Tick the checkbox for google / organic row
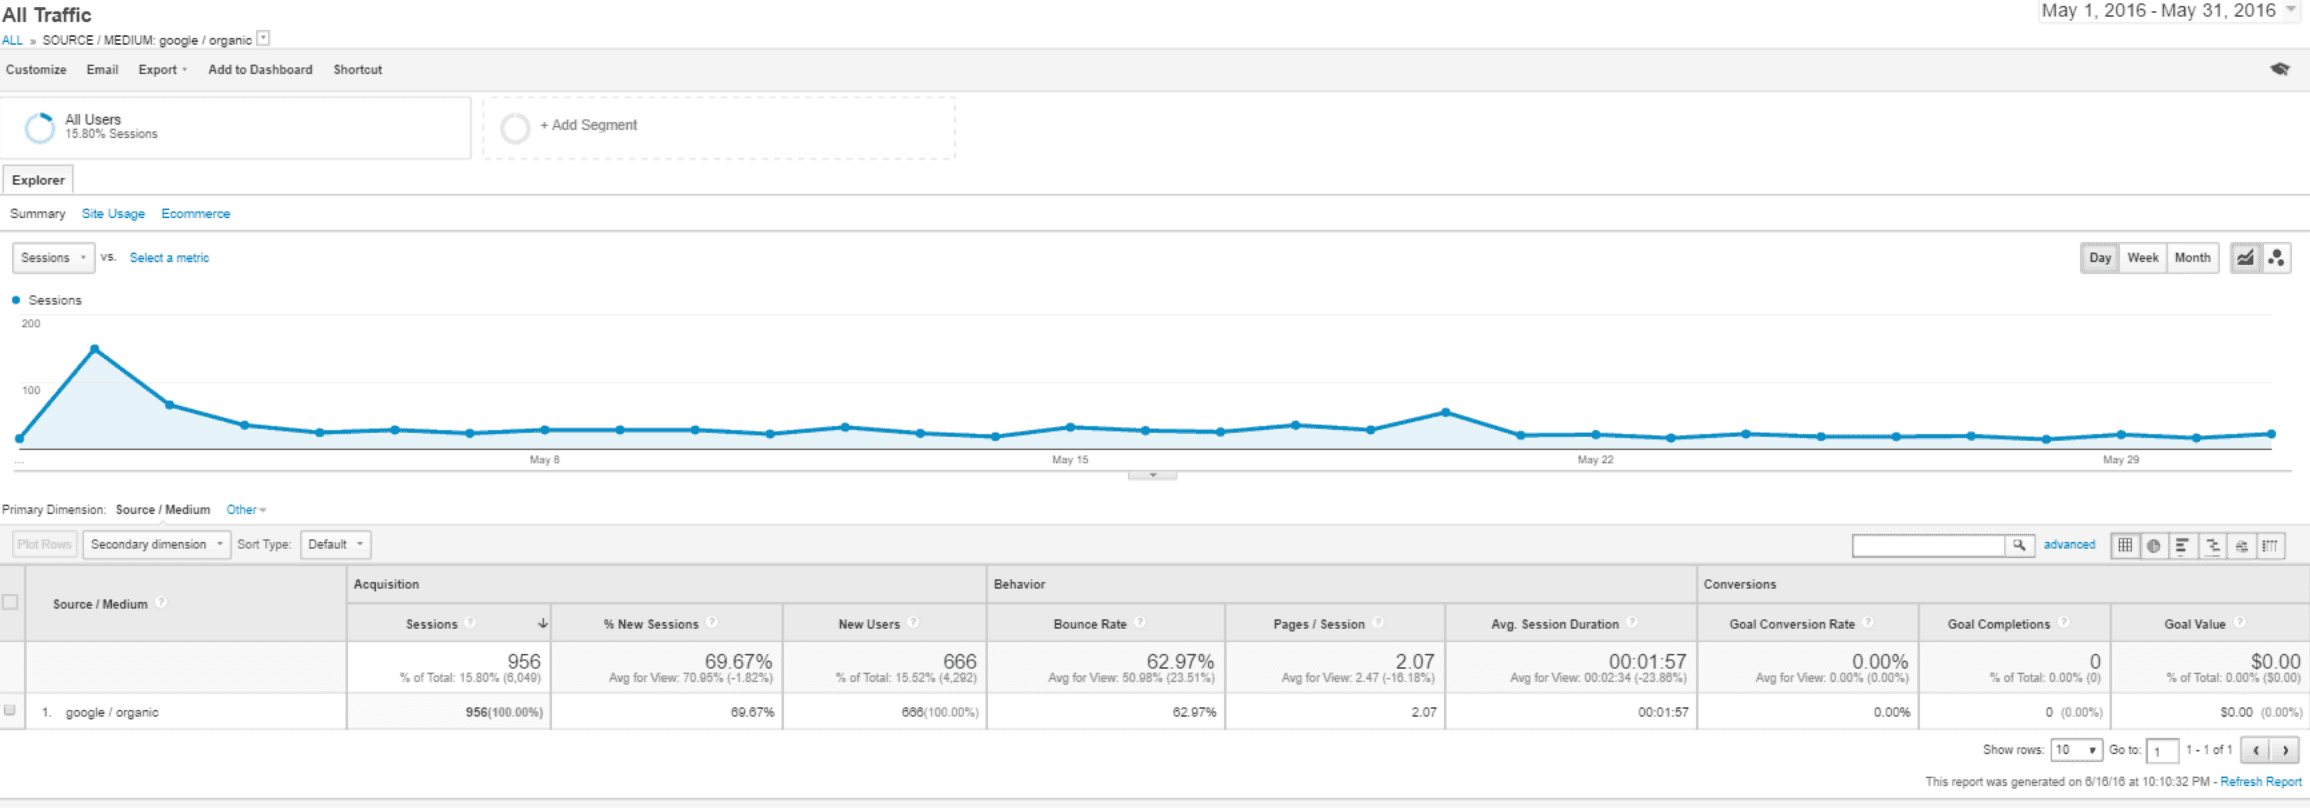The height and width of the screenshot is (808, 2310). (x=10, y=711)
